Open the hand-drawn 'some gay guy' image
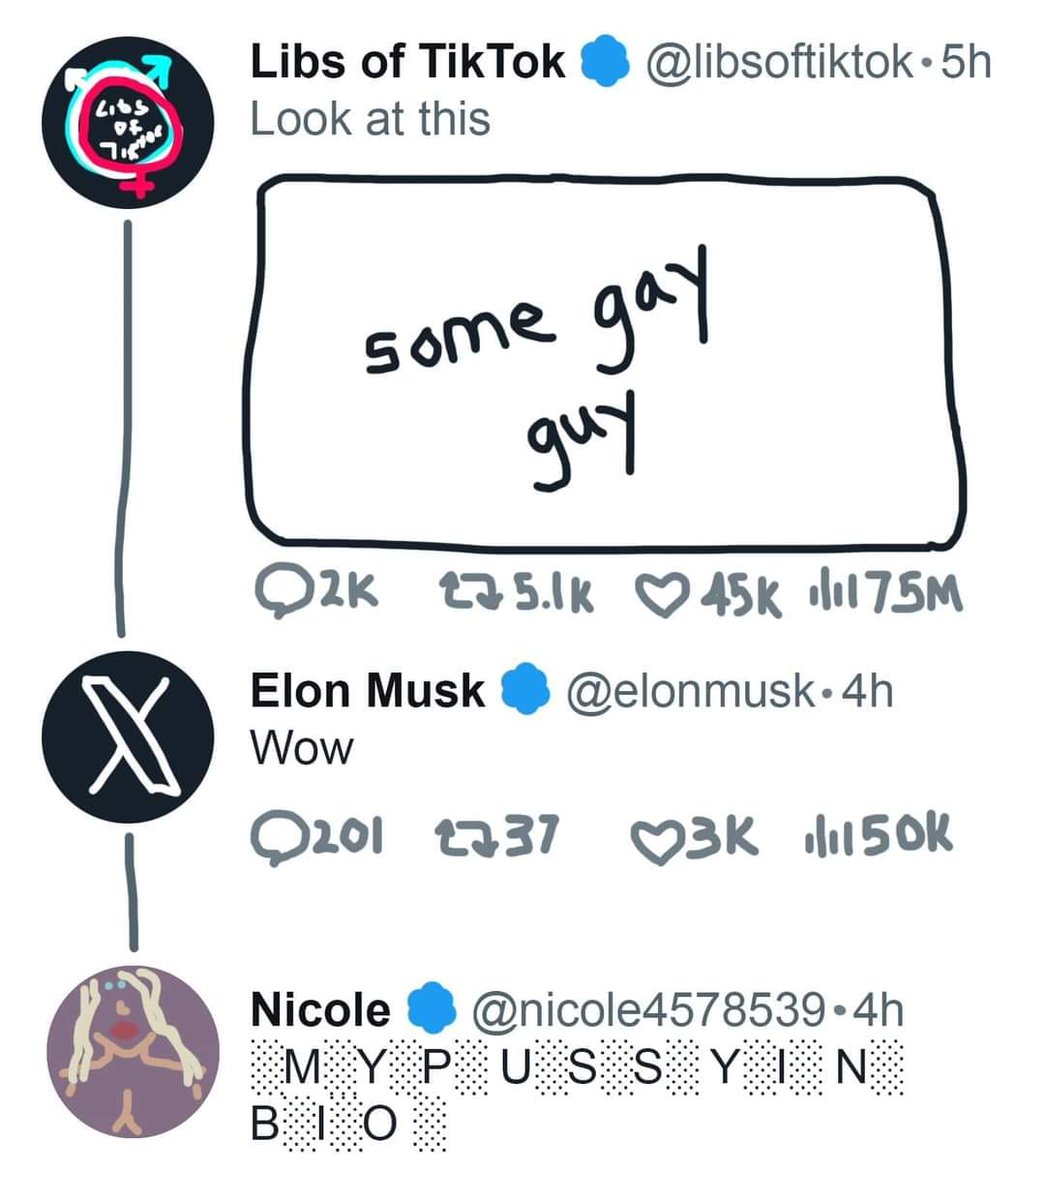 (600, 362)
